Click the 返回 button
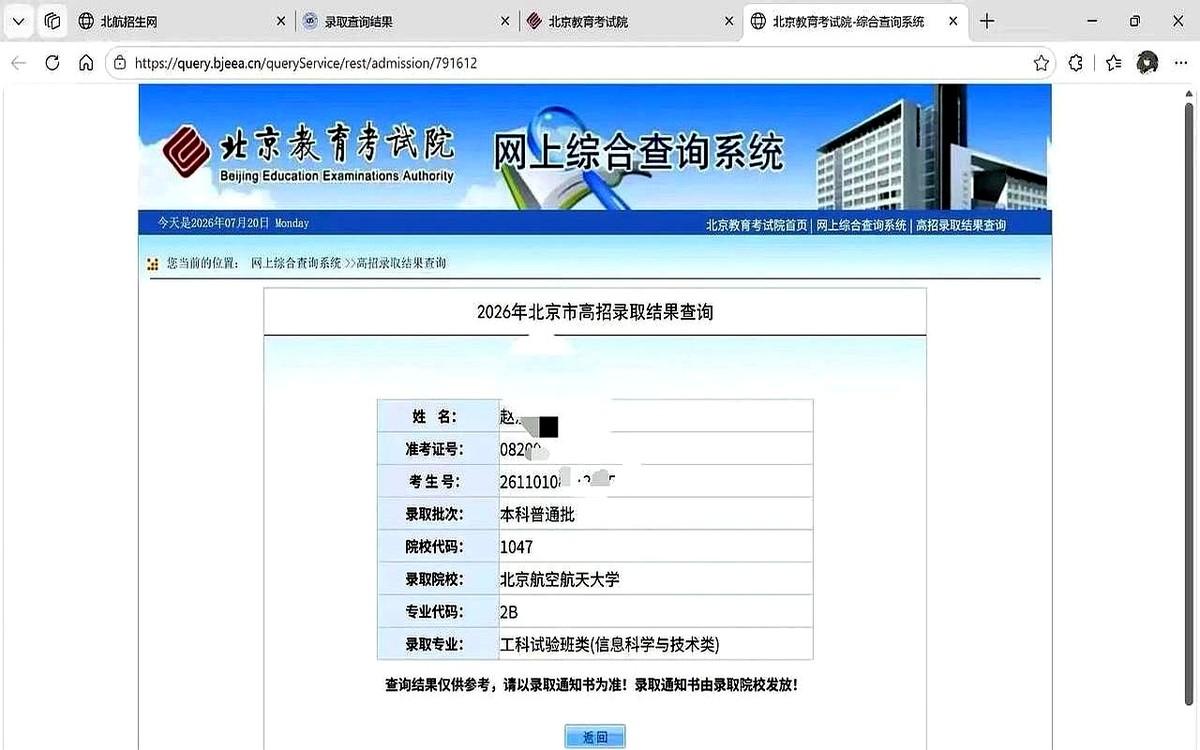The image size is (1200, 750). click(x=595, y=737)
